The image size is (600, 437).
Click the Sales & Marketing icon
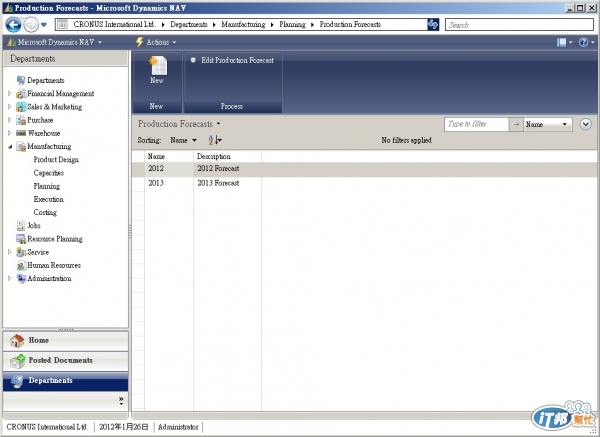(21, 107)
